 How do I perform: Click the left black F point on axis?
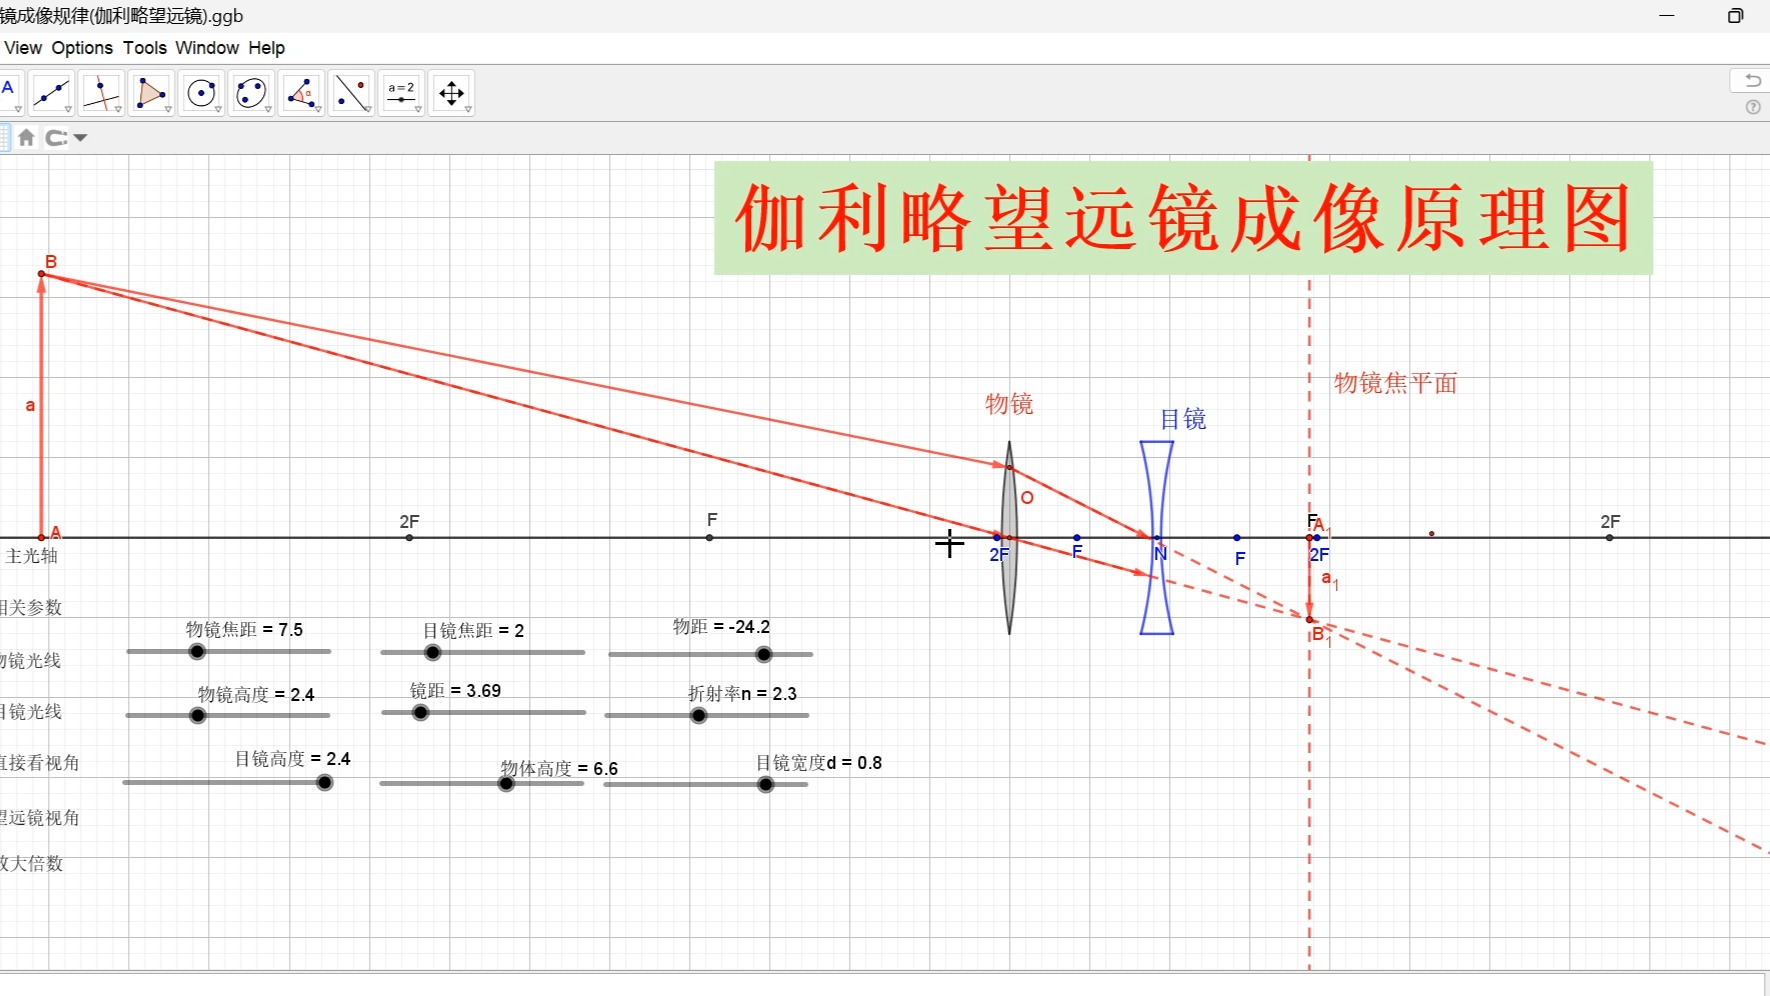pos(710,538)
